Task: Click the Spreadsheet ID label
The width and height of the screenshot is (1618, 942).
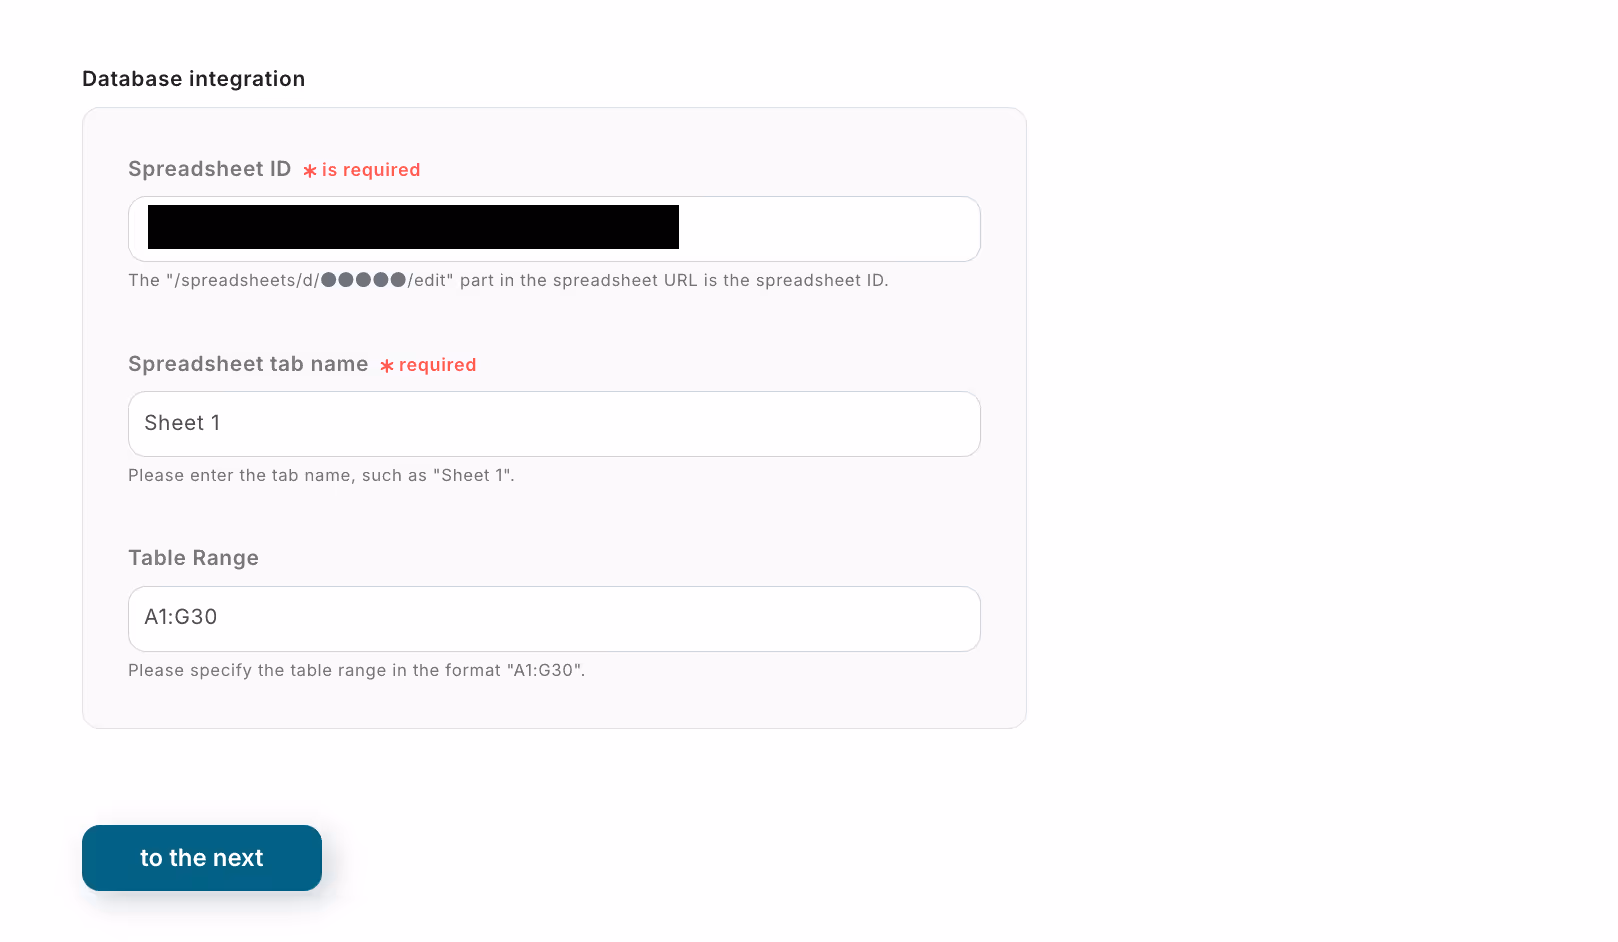Action: tap(210, 169)
